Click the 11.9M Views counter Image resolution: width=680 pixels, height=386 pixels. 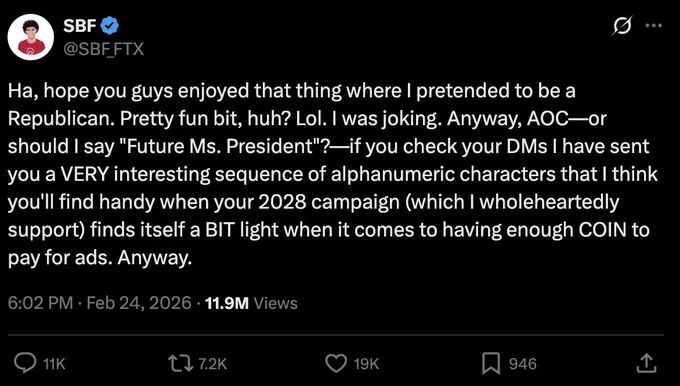pos(251,303)
